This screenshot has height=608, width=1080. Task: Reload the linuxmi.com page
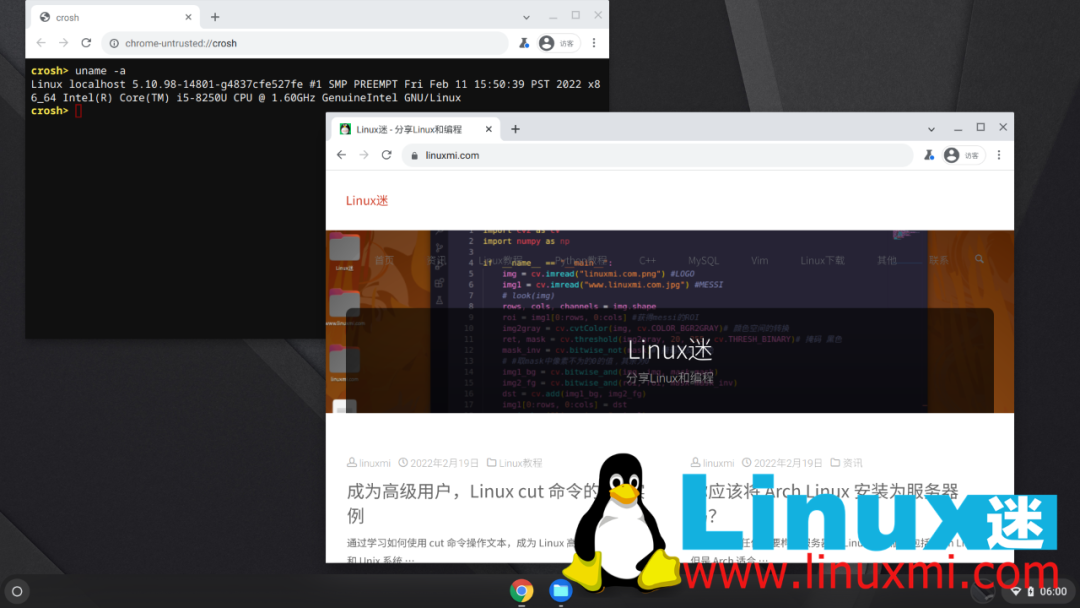[386, 155]
